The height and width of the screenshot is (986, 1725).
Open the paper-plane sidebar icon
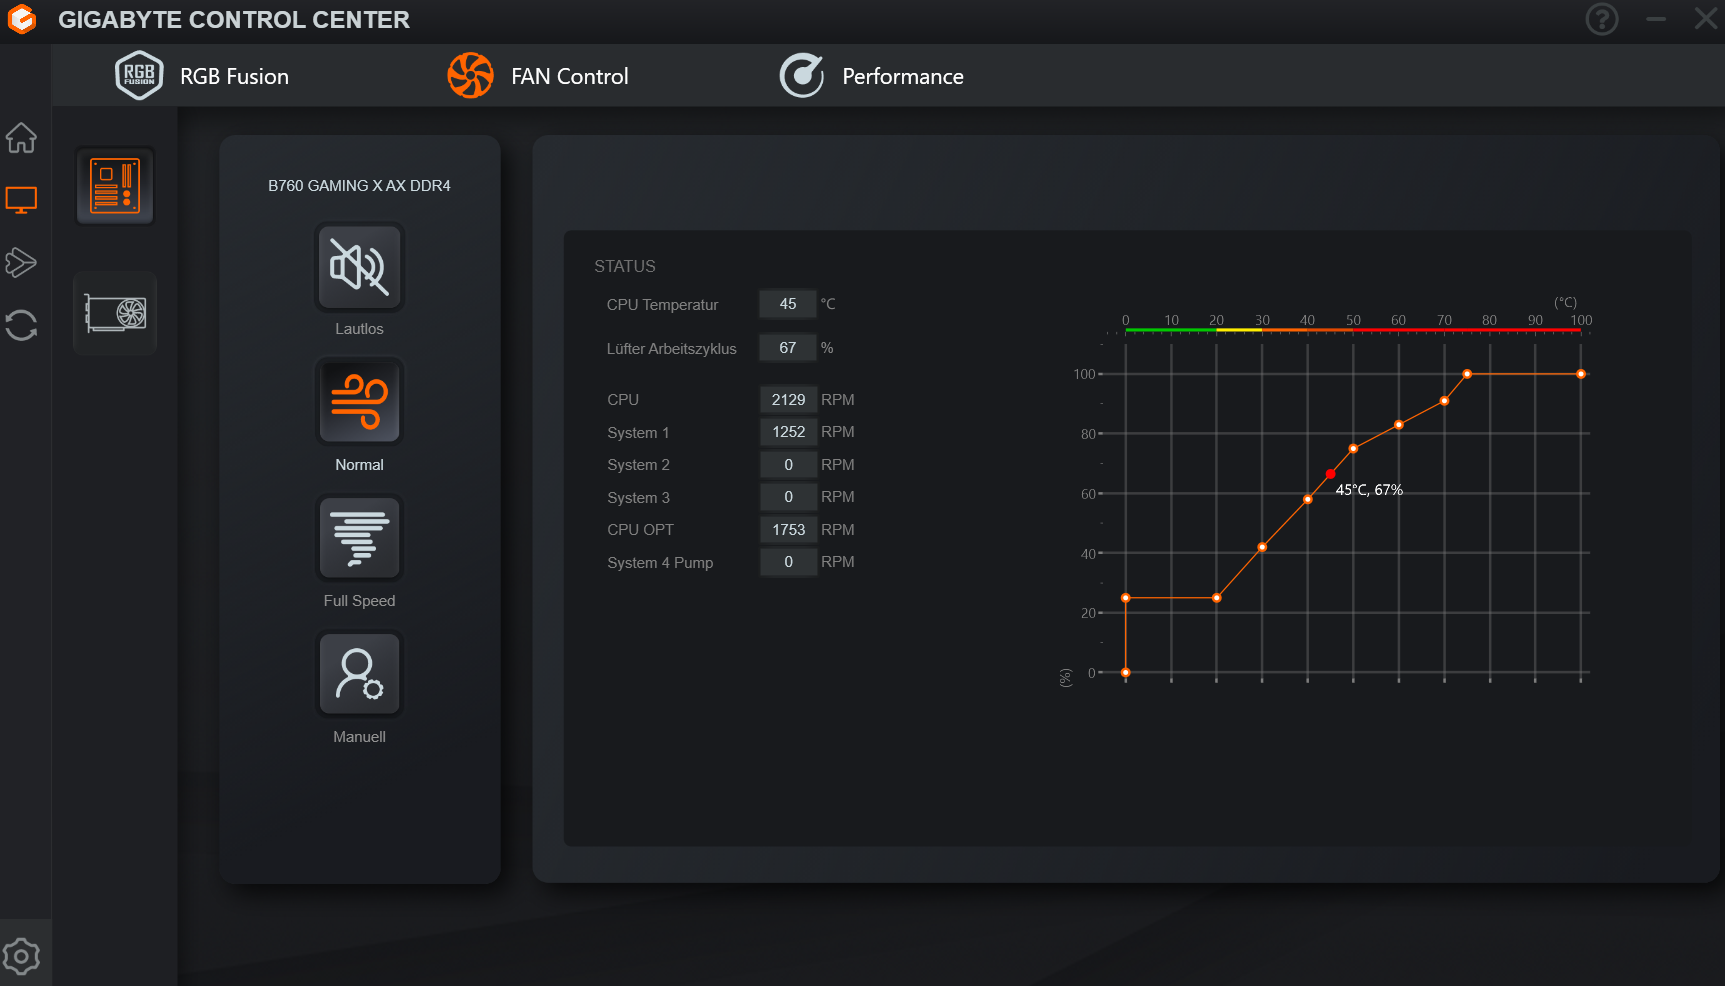[21, 263]
